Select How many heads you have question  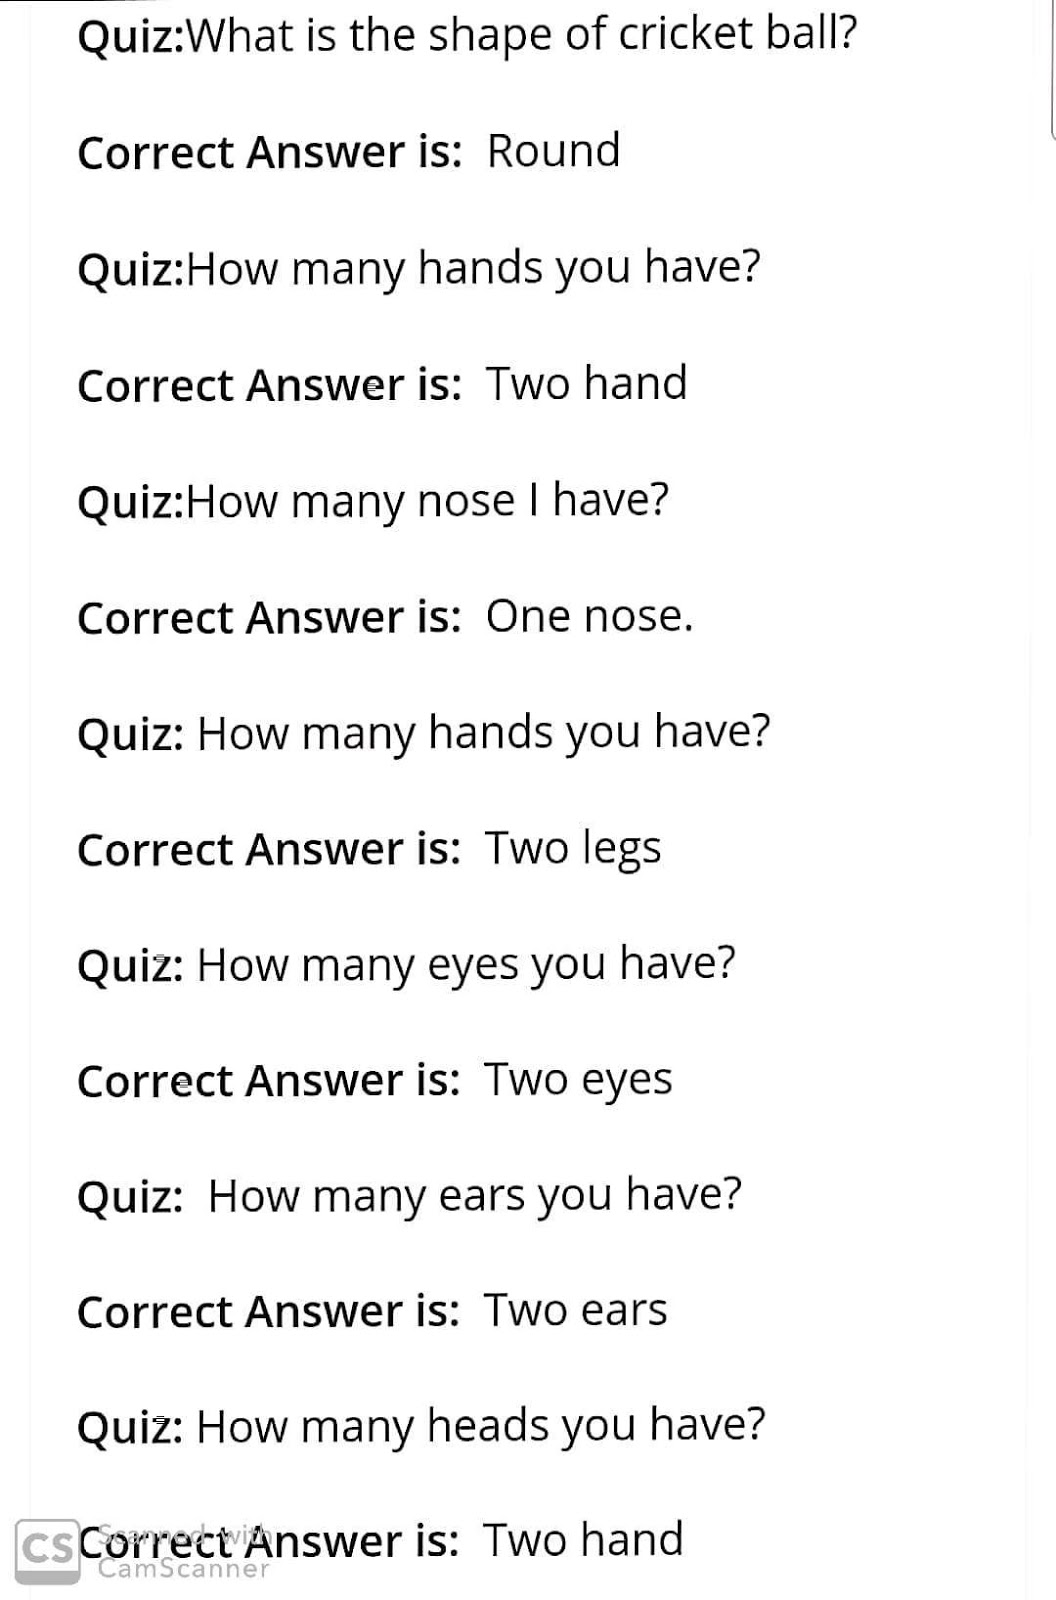click(x=421, y=1426)
